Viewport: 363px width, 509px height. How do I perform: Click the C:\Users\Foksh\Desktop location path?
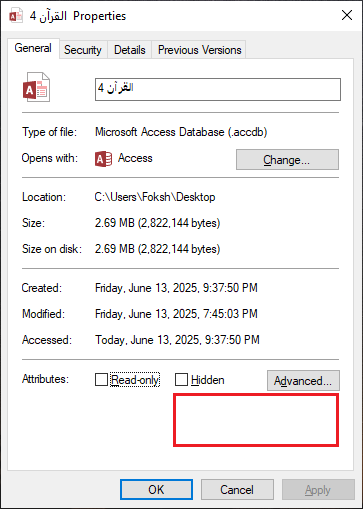[155, 197]
